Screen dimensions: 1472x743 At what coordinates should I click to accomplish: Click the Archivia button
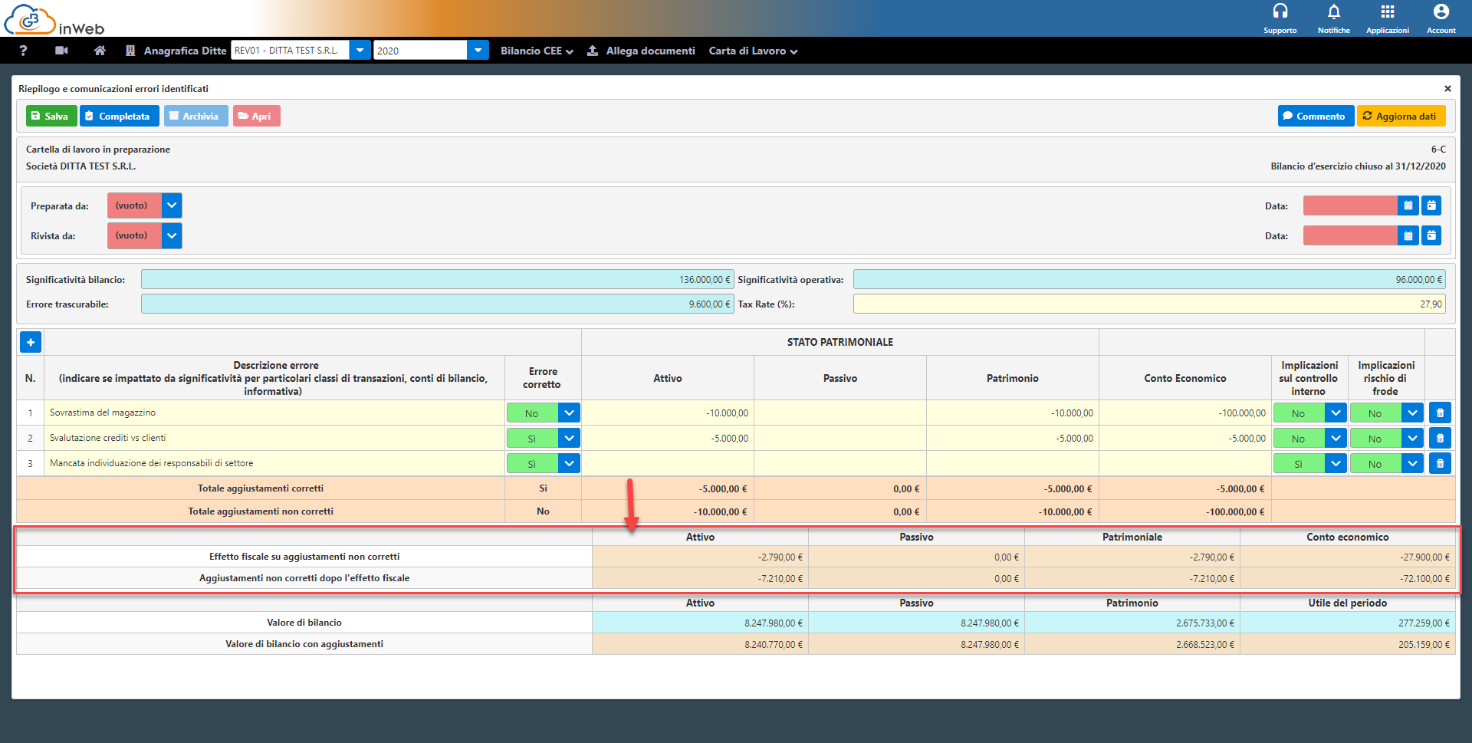pos(196,116)
